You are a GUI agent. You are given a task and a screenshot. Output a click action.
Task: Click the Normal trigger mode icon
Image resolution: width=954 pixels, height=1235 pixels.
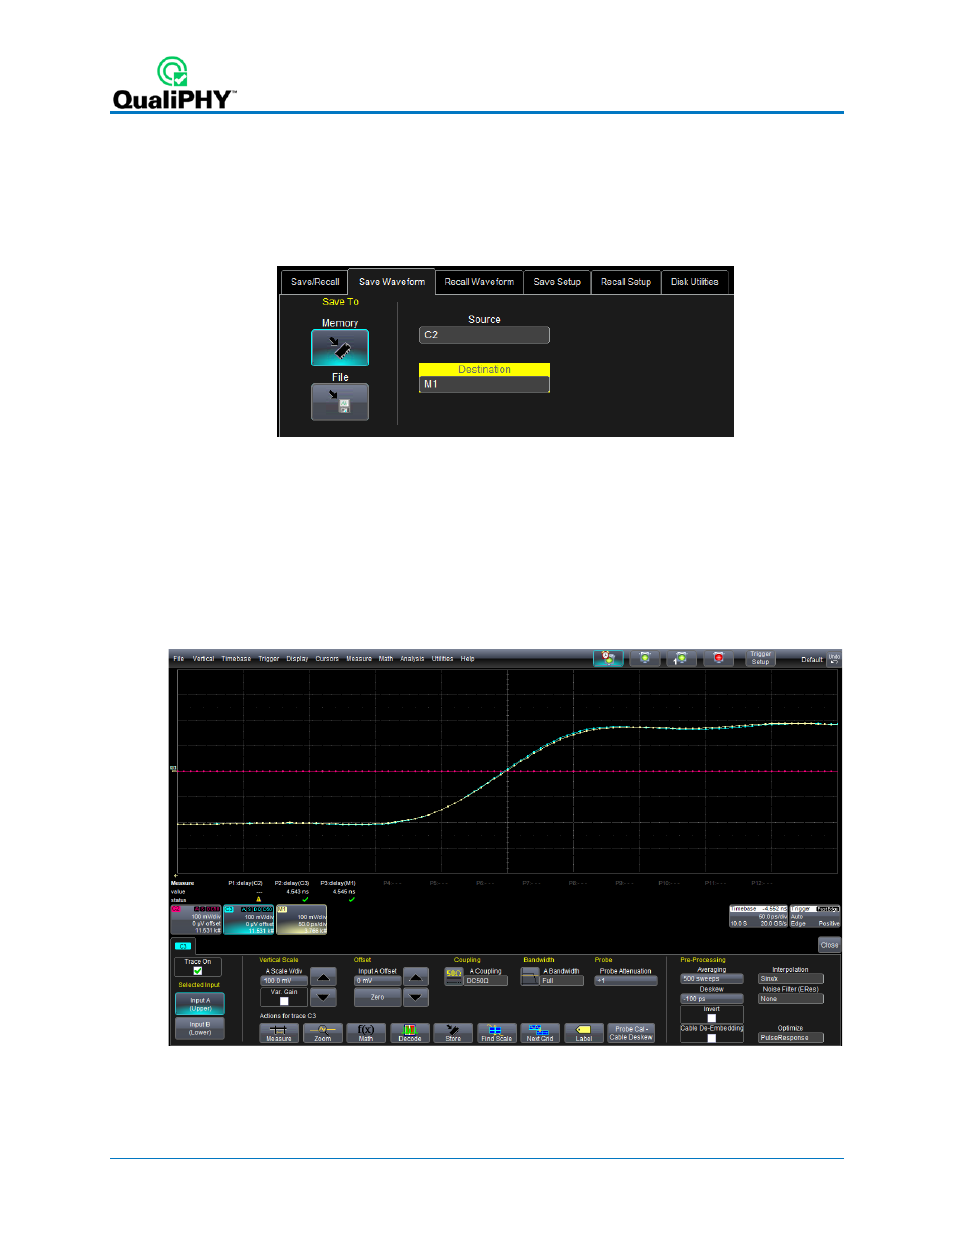645,658
